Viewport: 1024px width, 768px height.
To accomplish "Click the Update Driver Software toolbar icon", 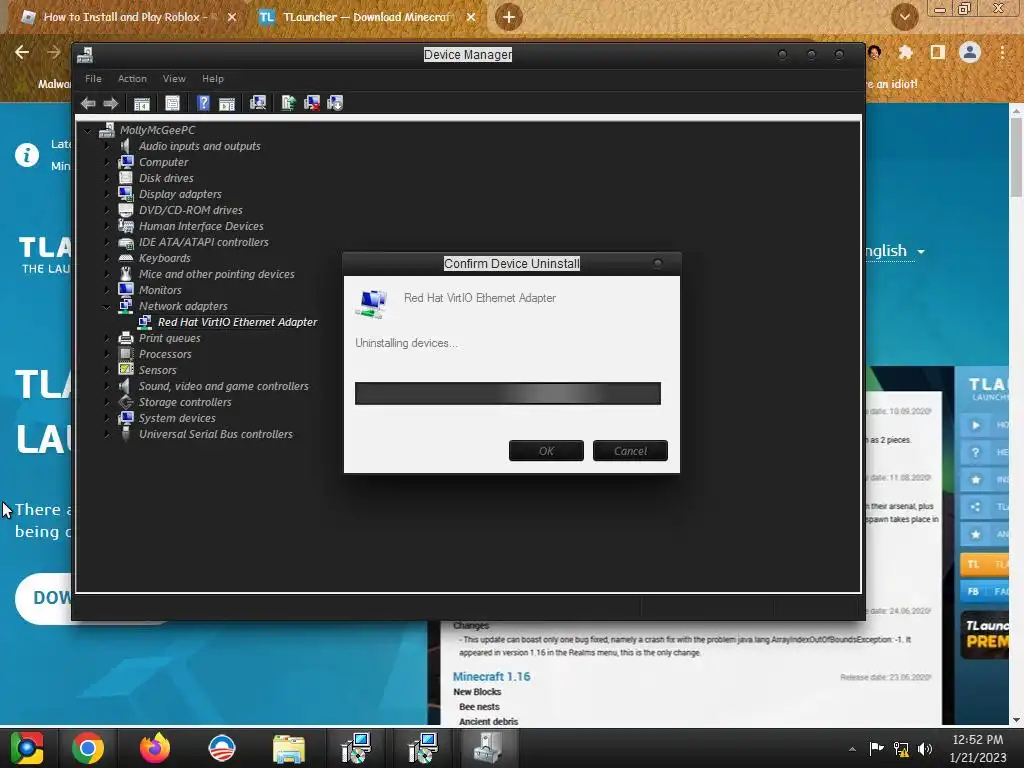I will pos(288,103).
